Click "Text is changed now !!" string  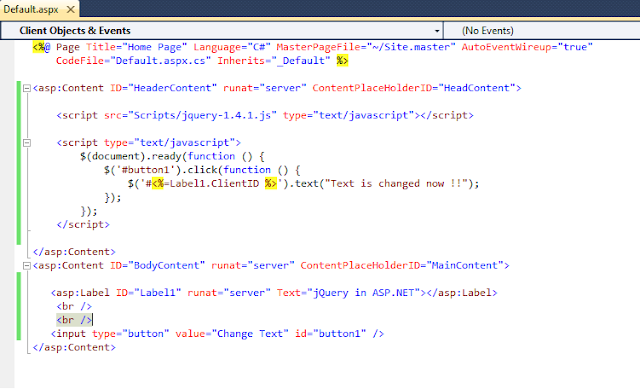point(396,184)
